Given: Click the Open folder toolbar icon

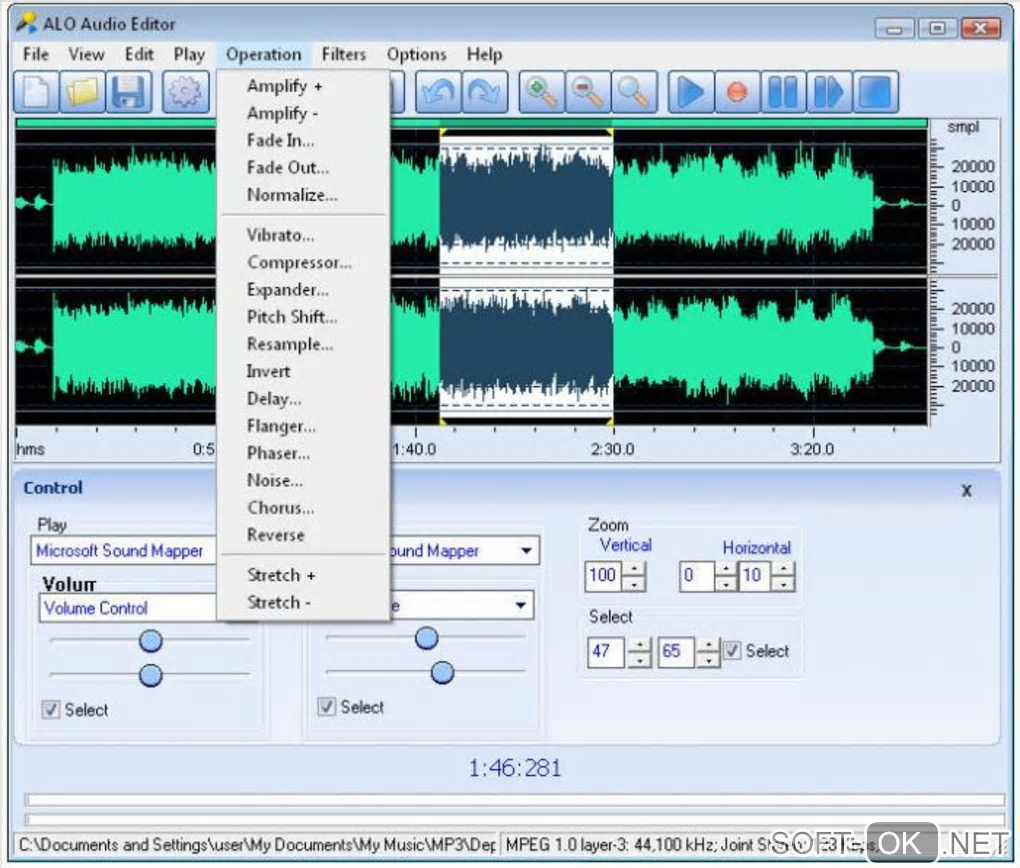Looking at the screenshot, I should [x=84, y=93].
